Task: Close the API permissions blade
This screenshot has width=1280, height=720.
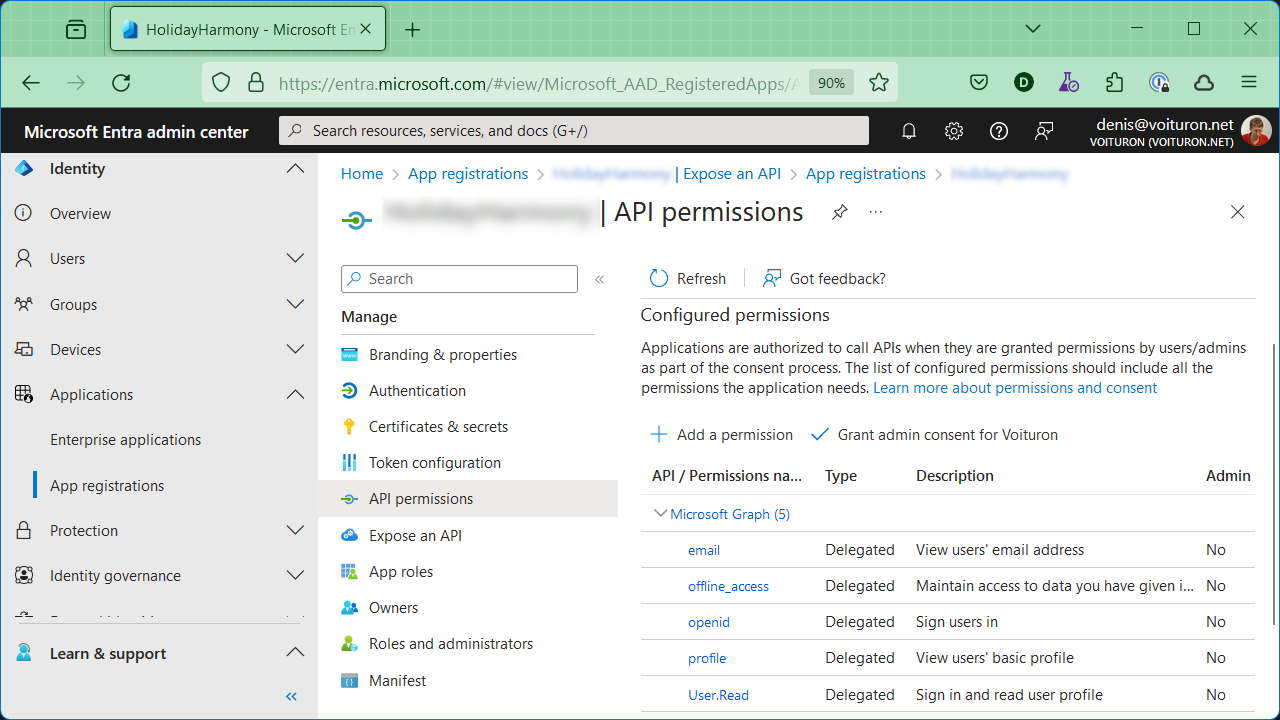Action: [1238, 212]
